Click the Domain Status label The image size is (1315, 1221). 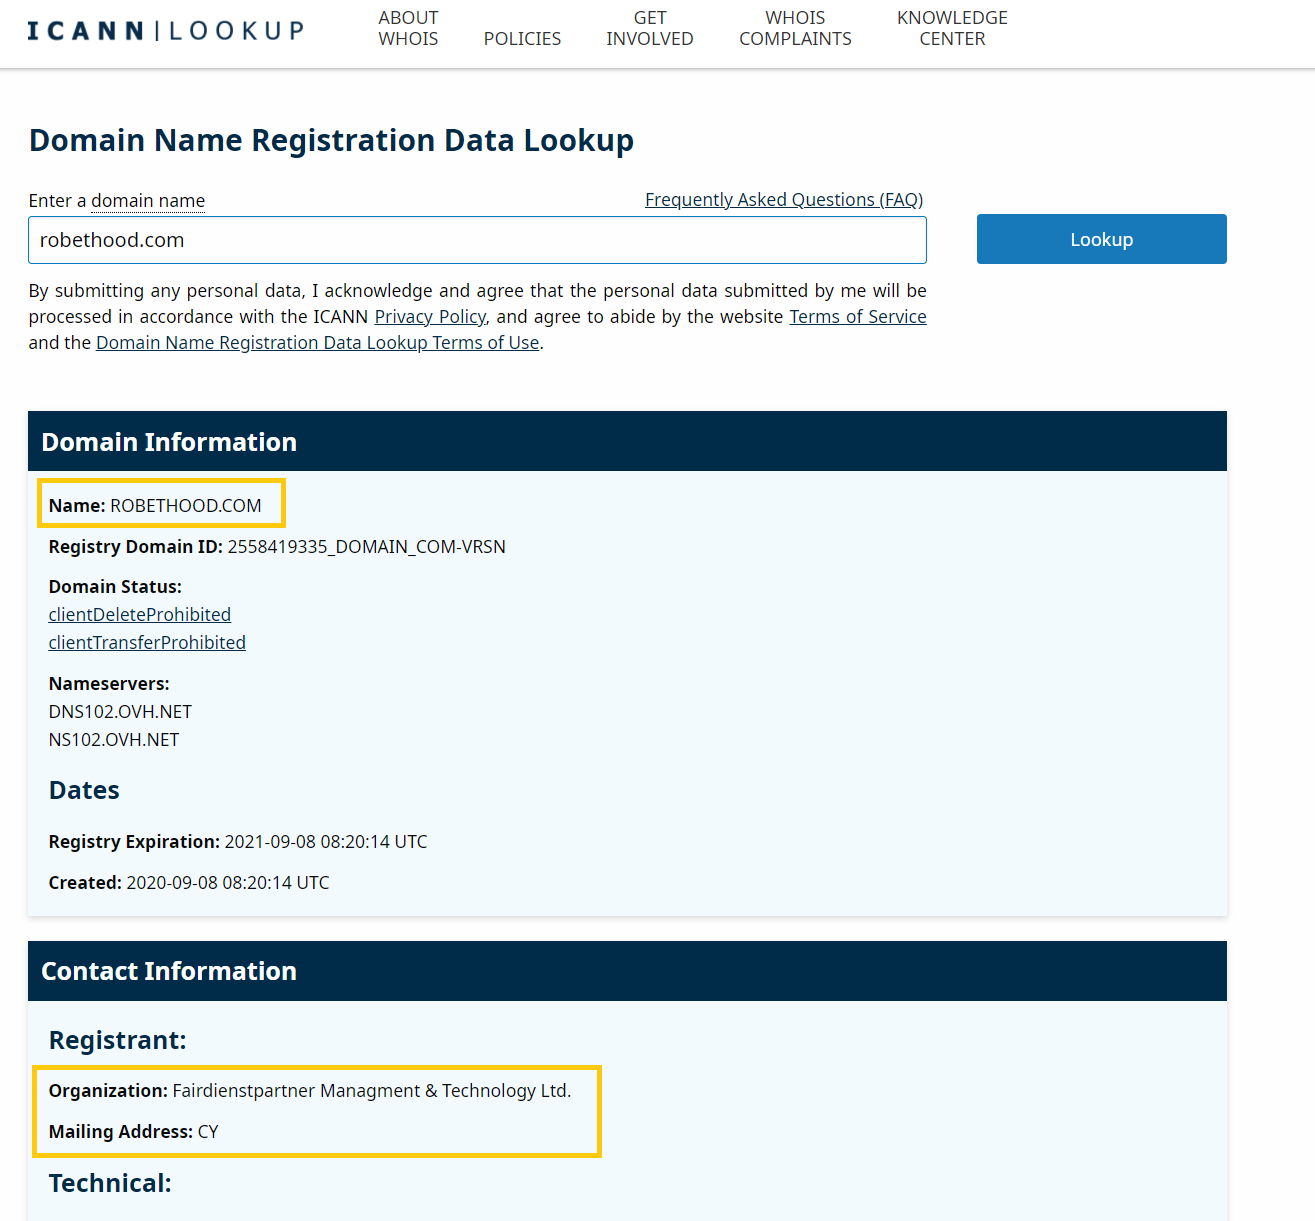pyautogui.click(x=115, y=587)
